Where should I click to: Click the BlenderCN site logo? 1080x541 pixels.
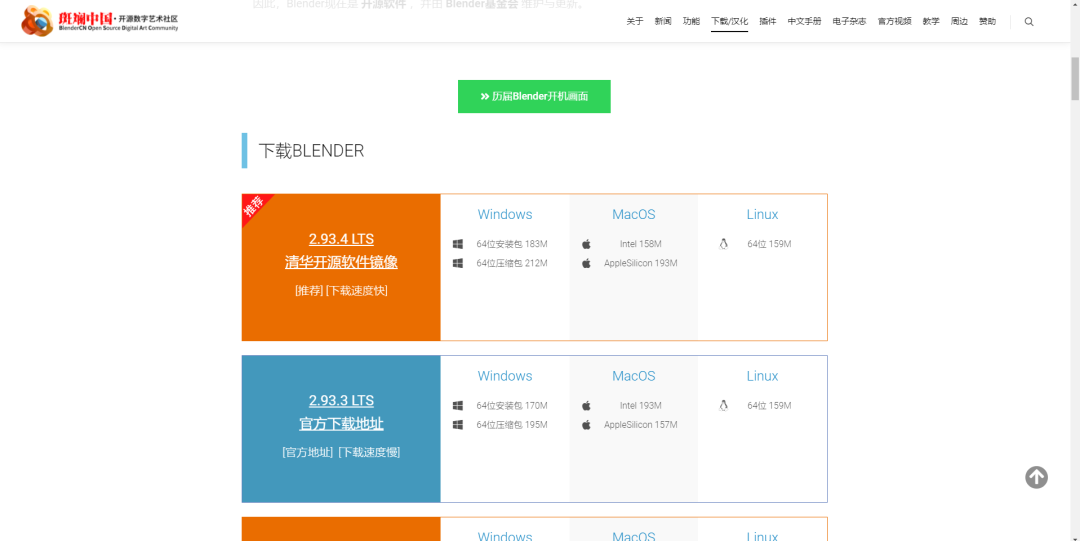pyautogui.click(x=100, y=21)
